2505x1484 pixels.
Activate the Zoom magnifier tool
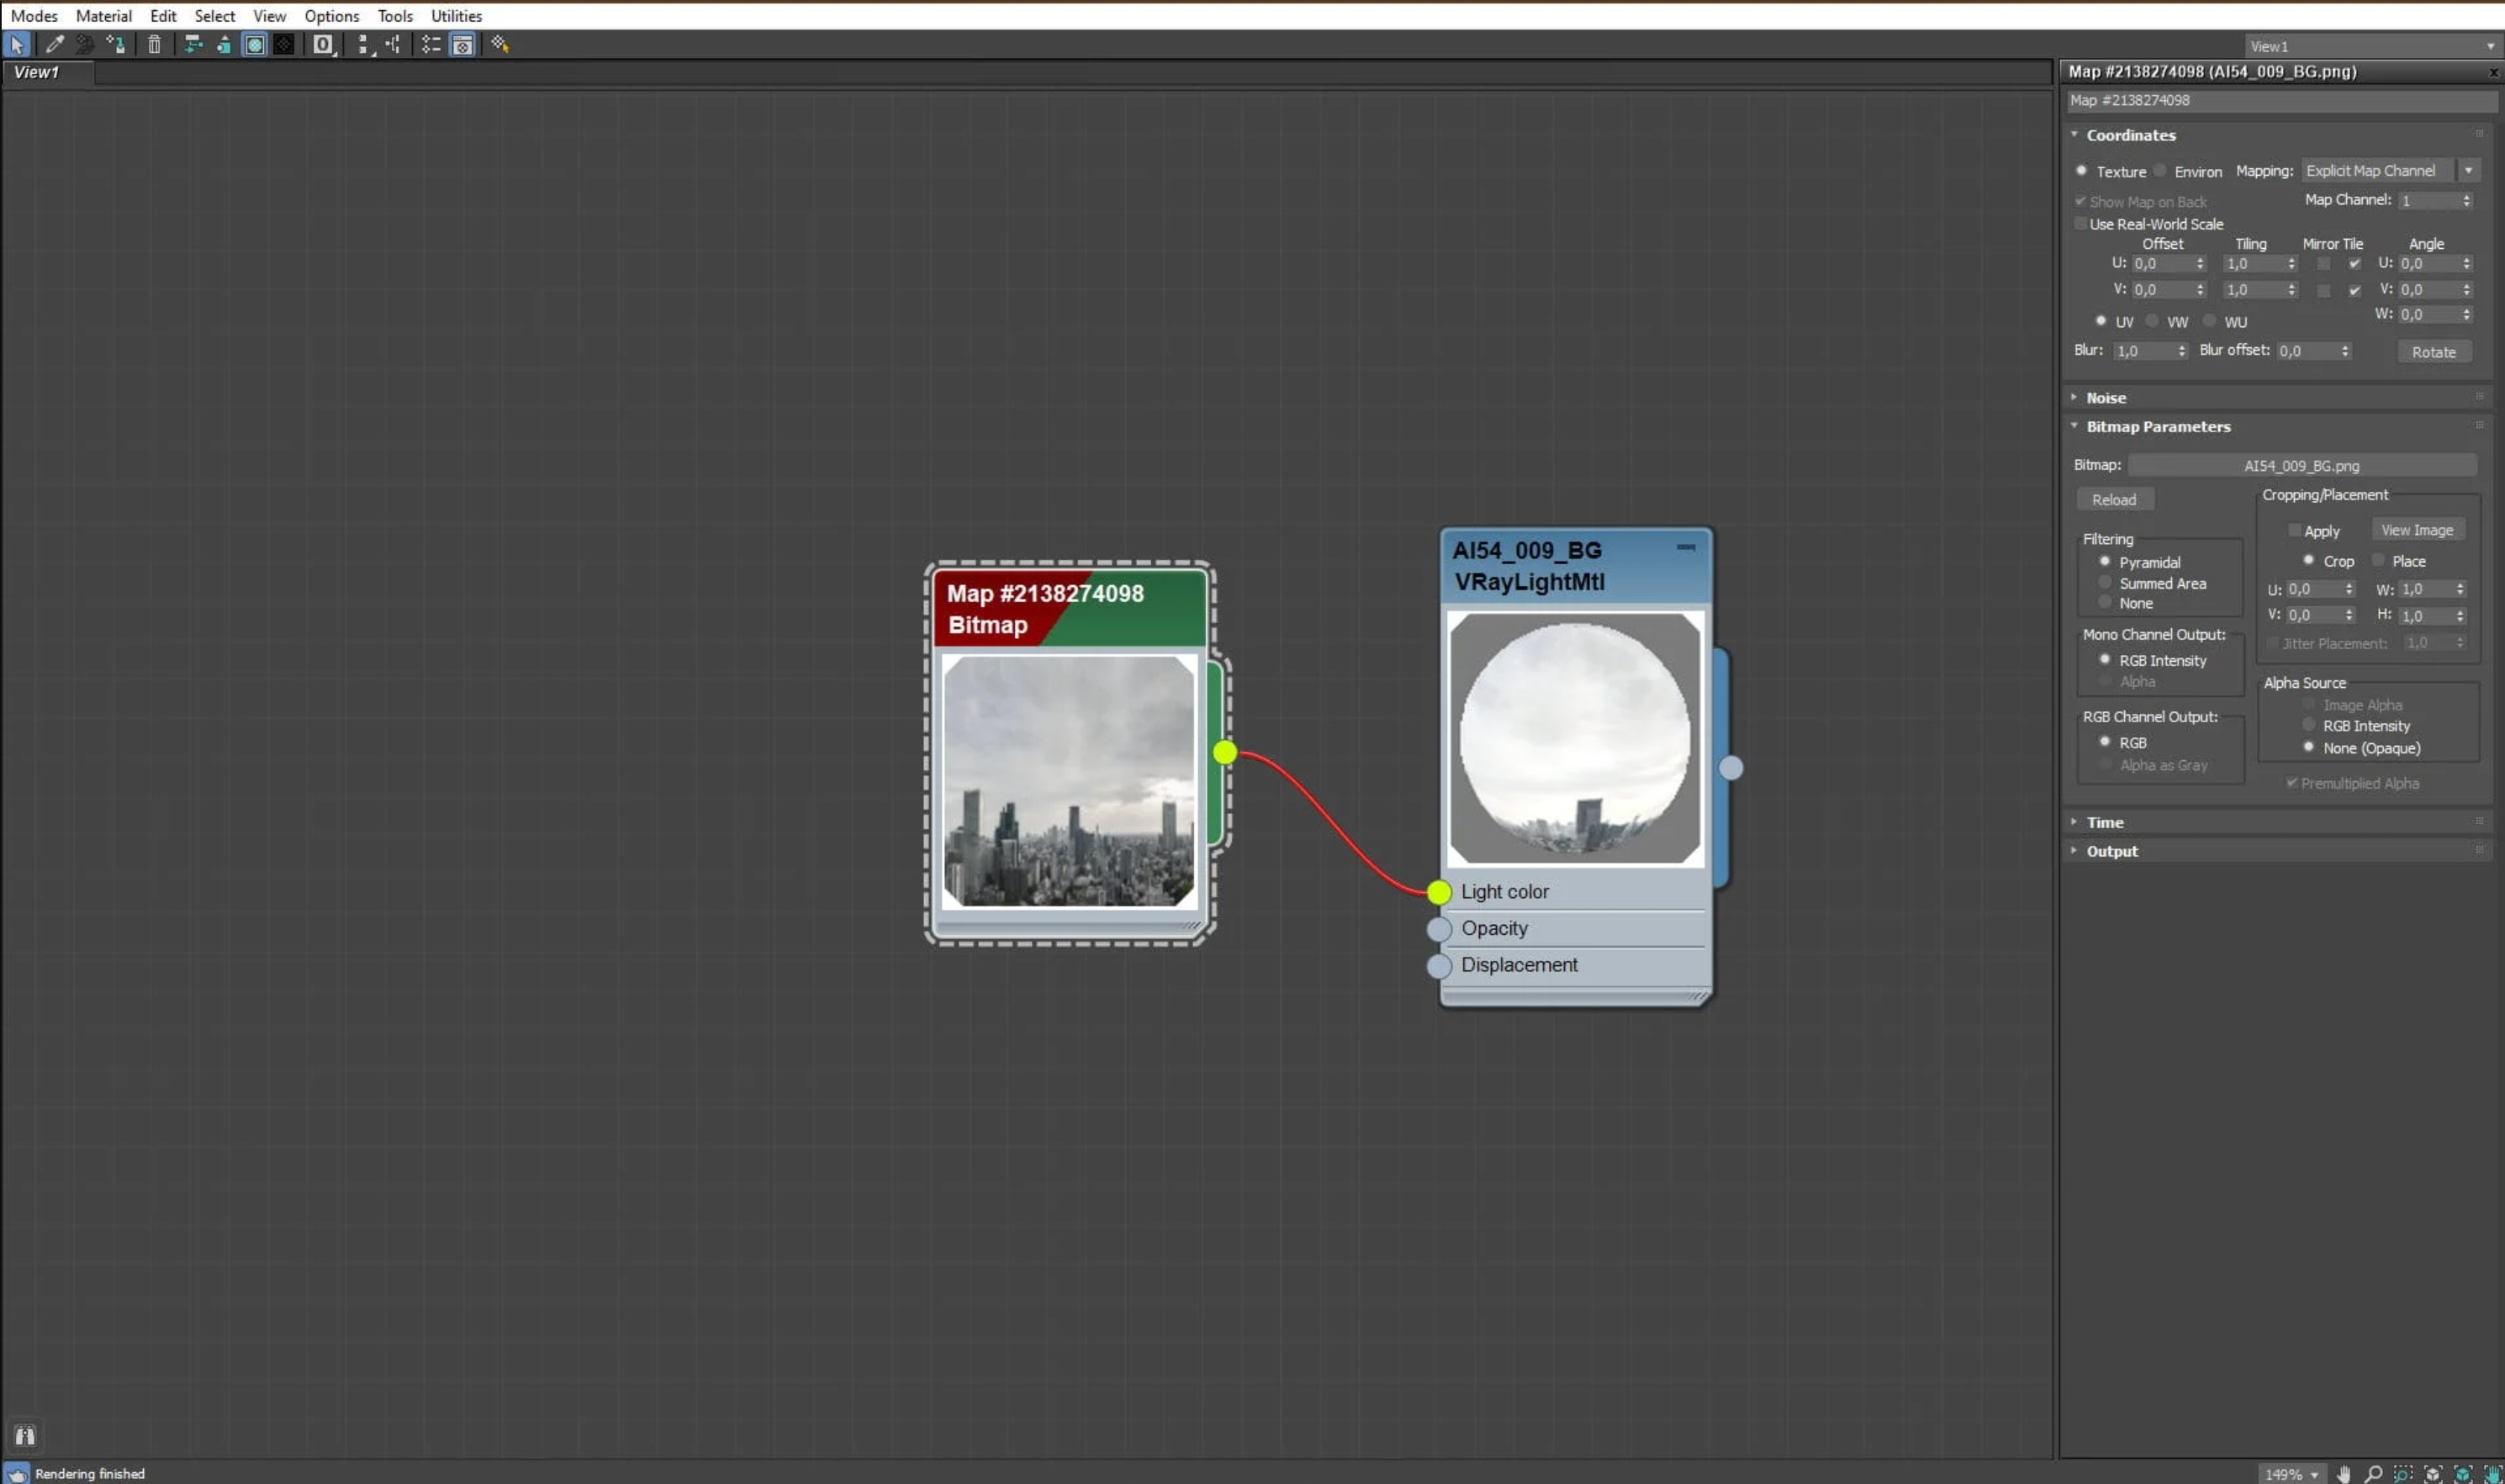pyautogui.click(x=2372, y=1474)
